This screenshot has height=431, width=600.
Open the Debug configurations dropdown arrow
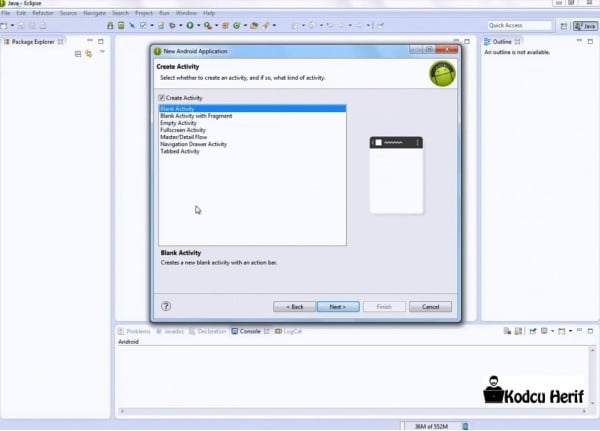coord(181,26)
